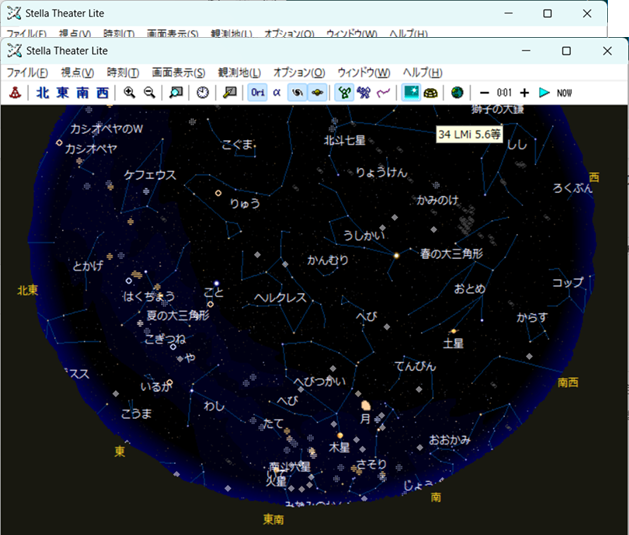This screenshot has height=535, width=629.
Task: Click the りょうけん constellation label
Action: tap(381, 172)
